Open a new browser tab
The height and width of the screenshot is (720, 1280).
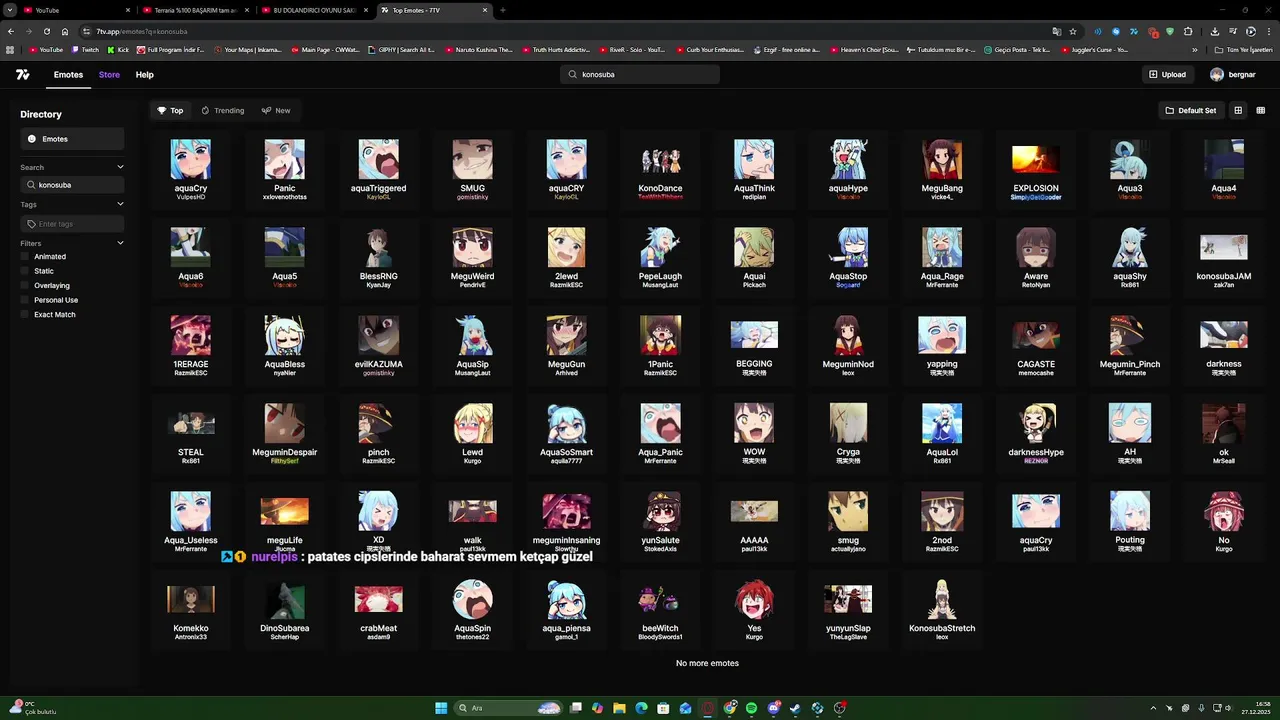502,10
